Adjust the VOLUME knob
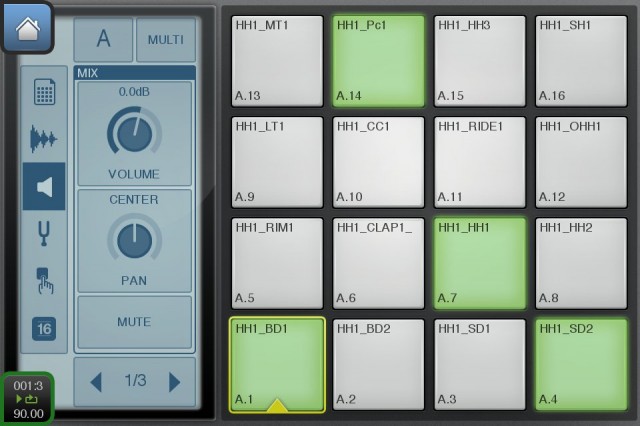The image size is (640, 426). pyautogui.click(x=134, y=133)
